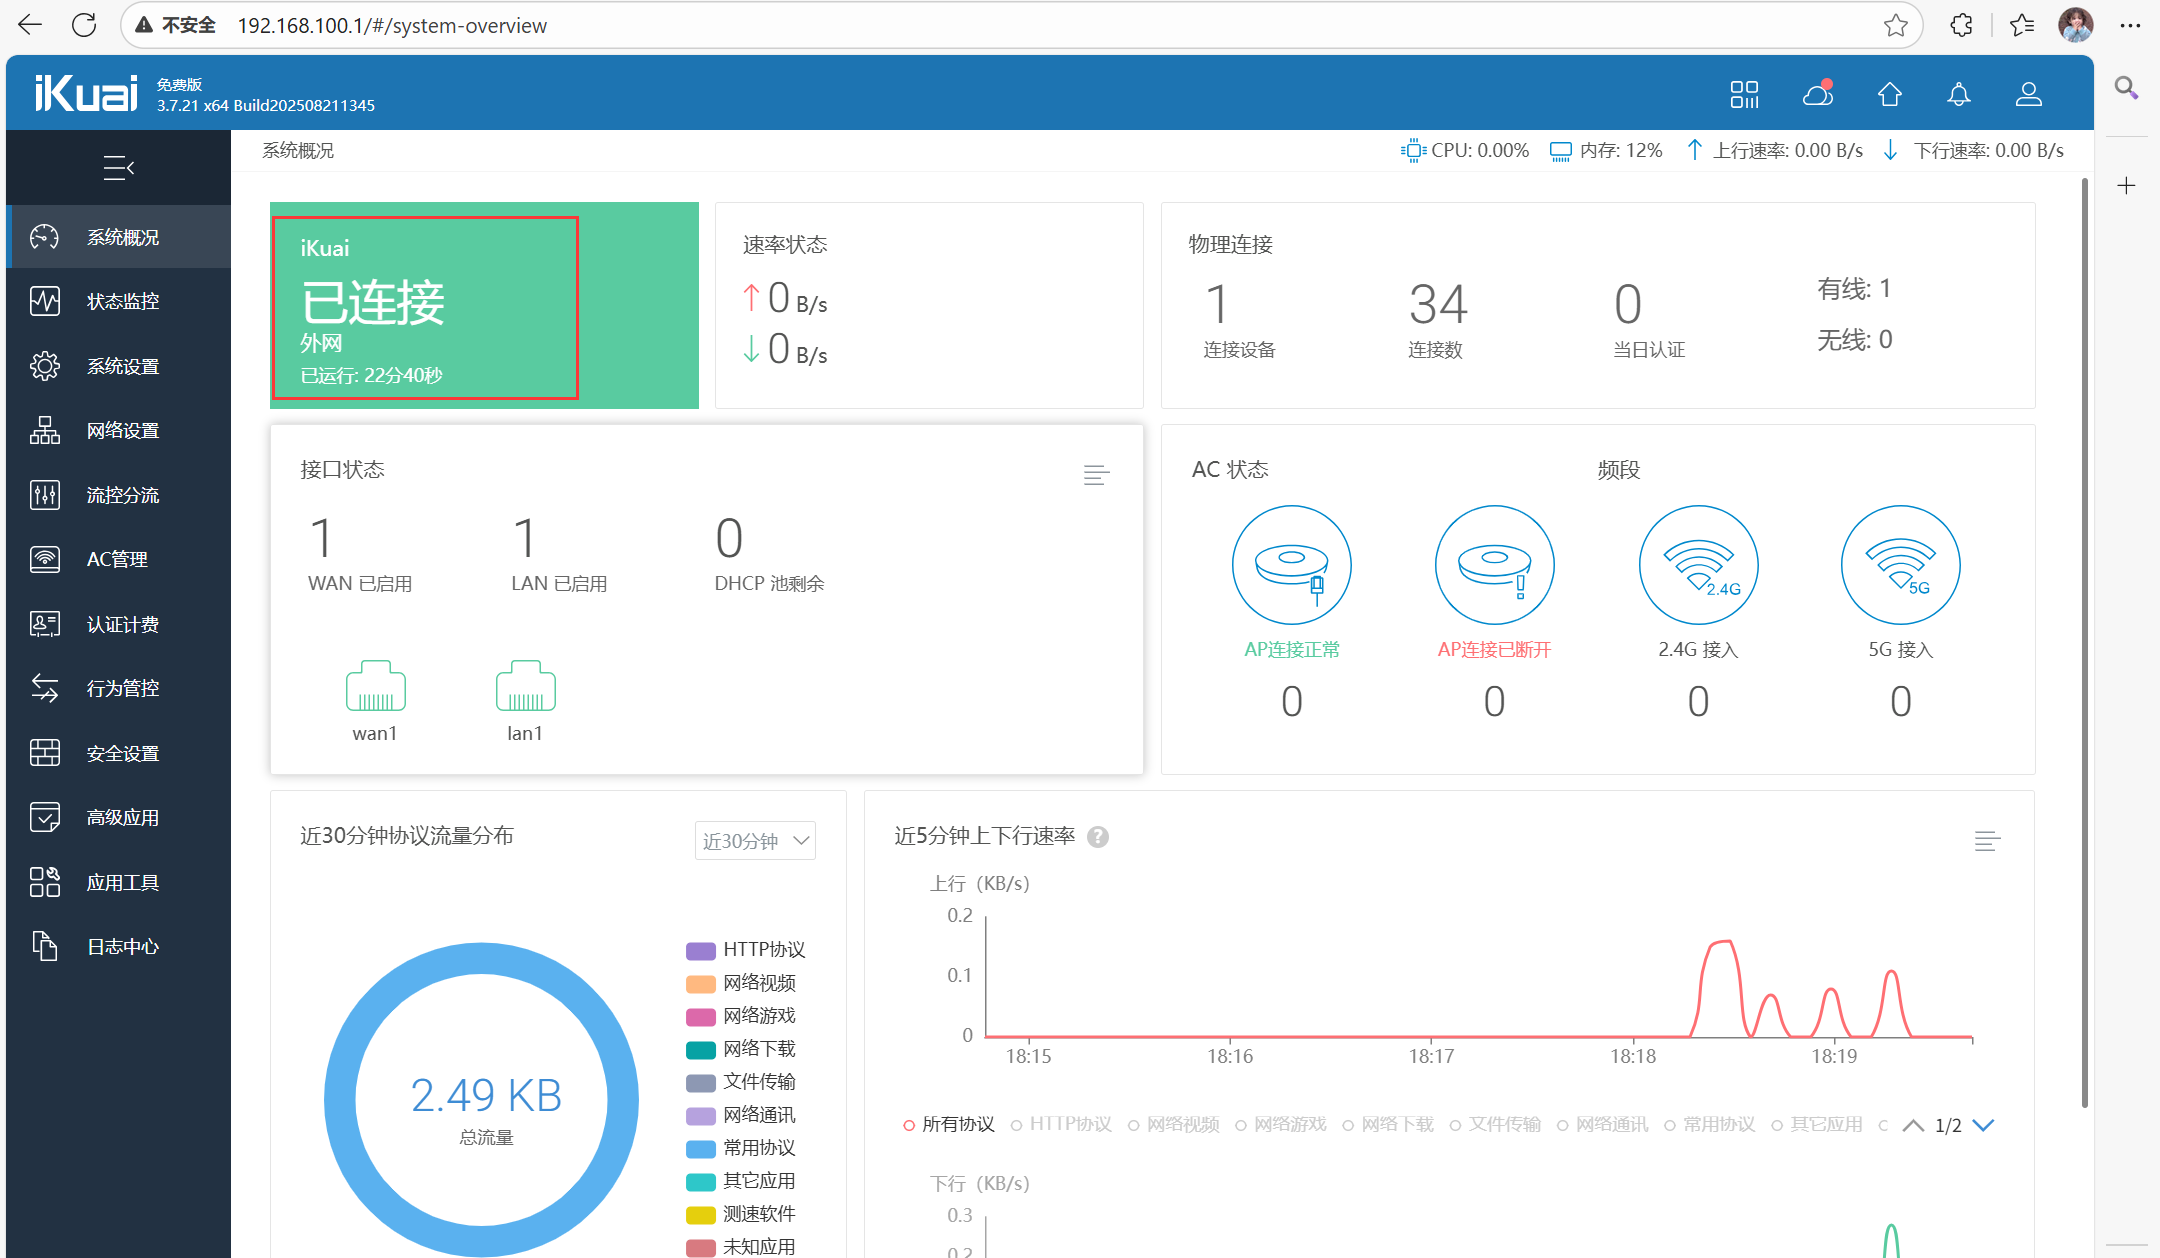Screen dimensions: 2160x1258
Task: Open the 接口状态 panel options menu
Action: pos(1096,475)
